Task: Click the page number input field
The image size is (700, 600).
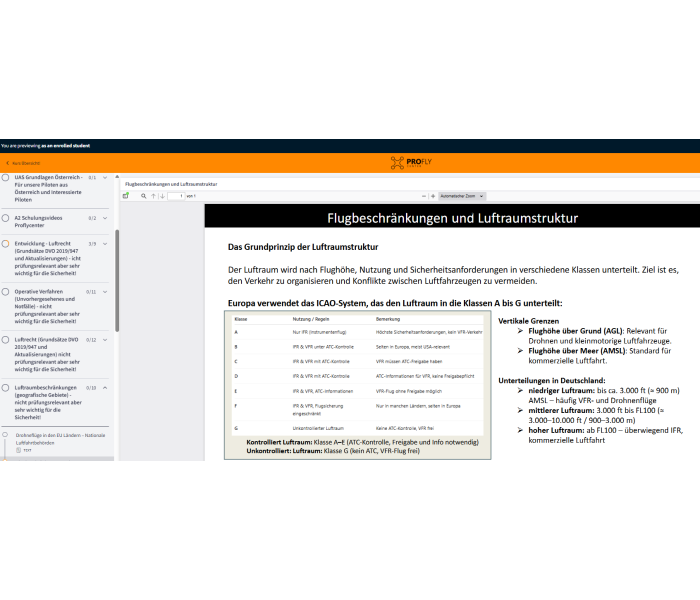Action: point(176,196)
